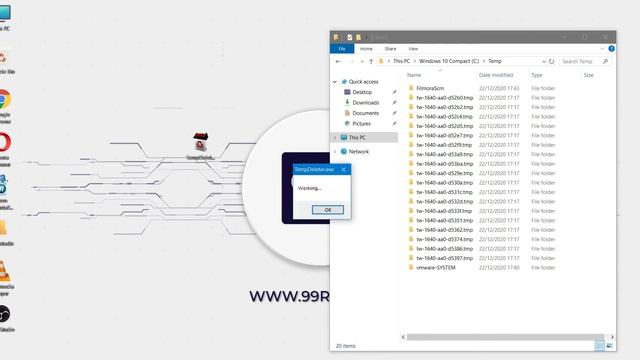
Task: Select Downloads in Quick access
Action: pyautogui.click(x=366, y=102)
